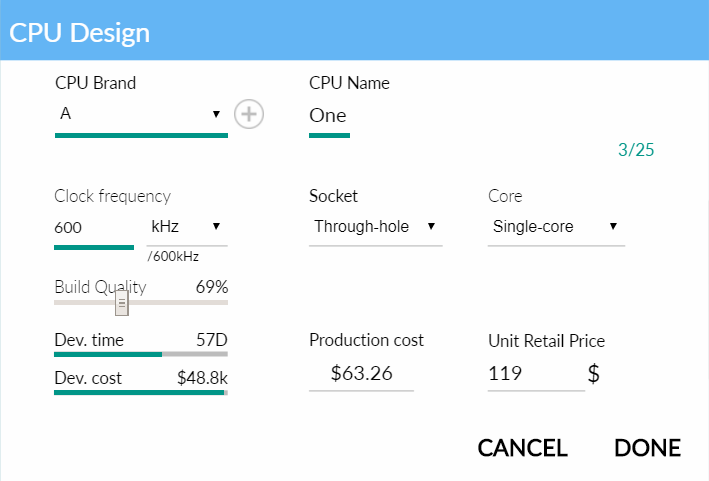
Task: Edit the CPU Name field containing One
Action: (x=329, y=116)
